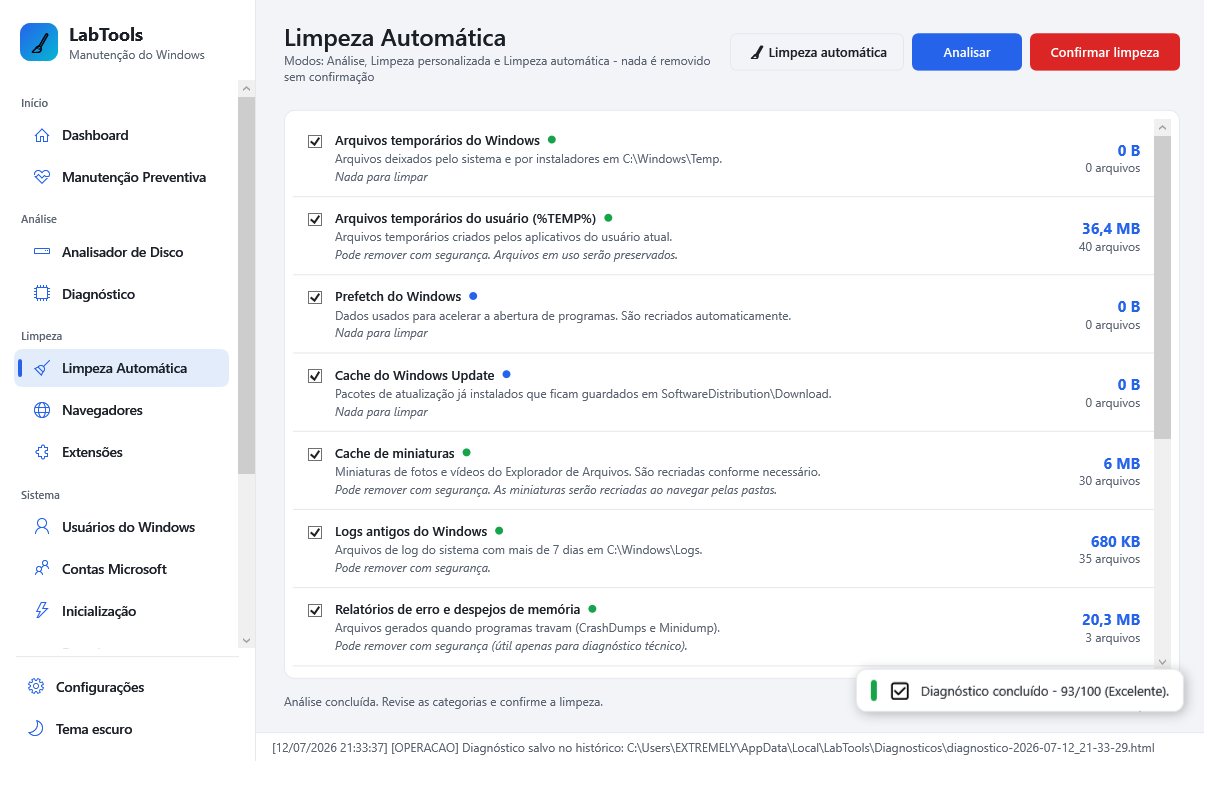Go to Analisador de Disco
This screenshot has height=800, width=1220.
(122, 252)
